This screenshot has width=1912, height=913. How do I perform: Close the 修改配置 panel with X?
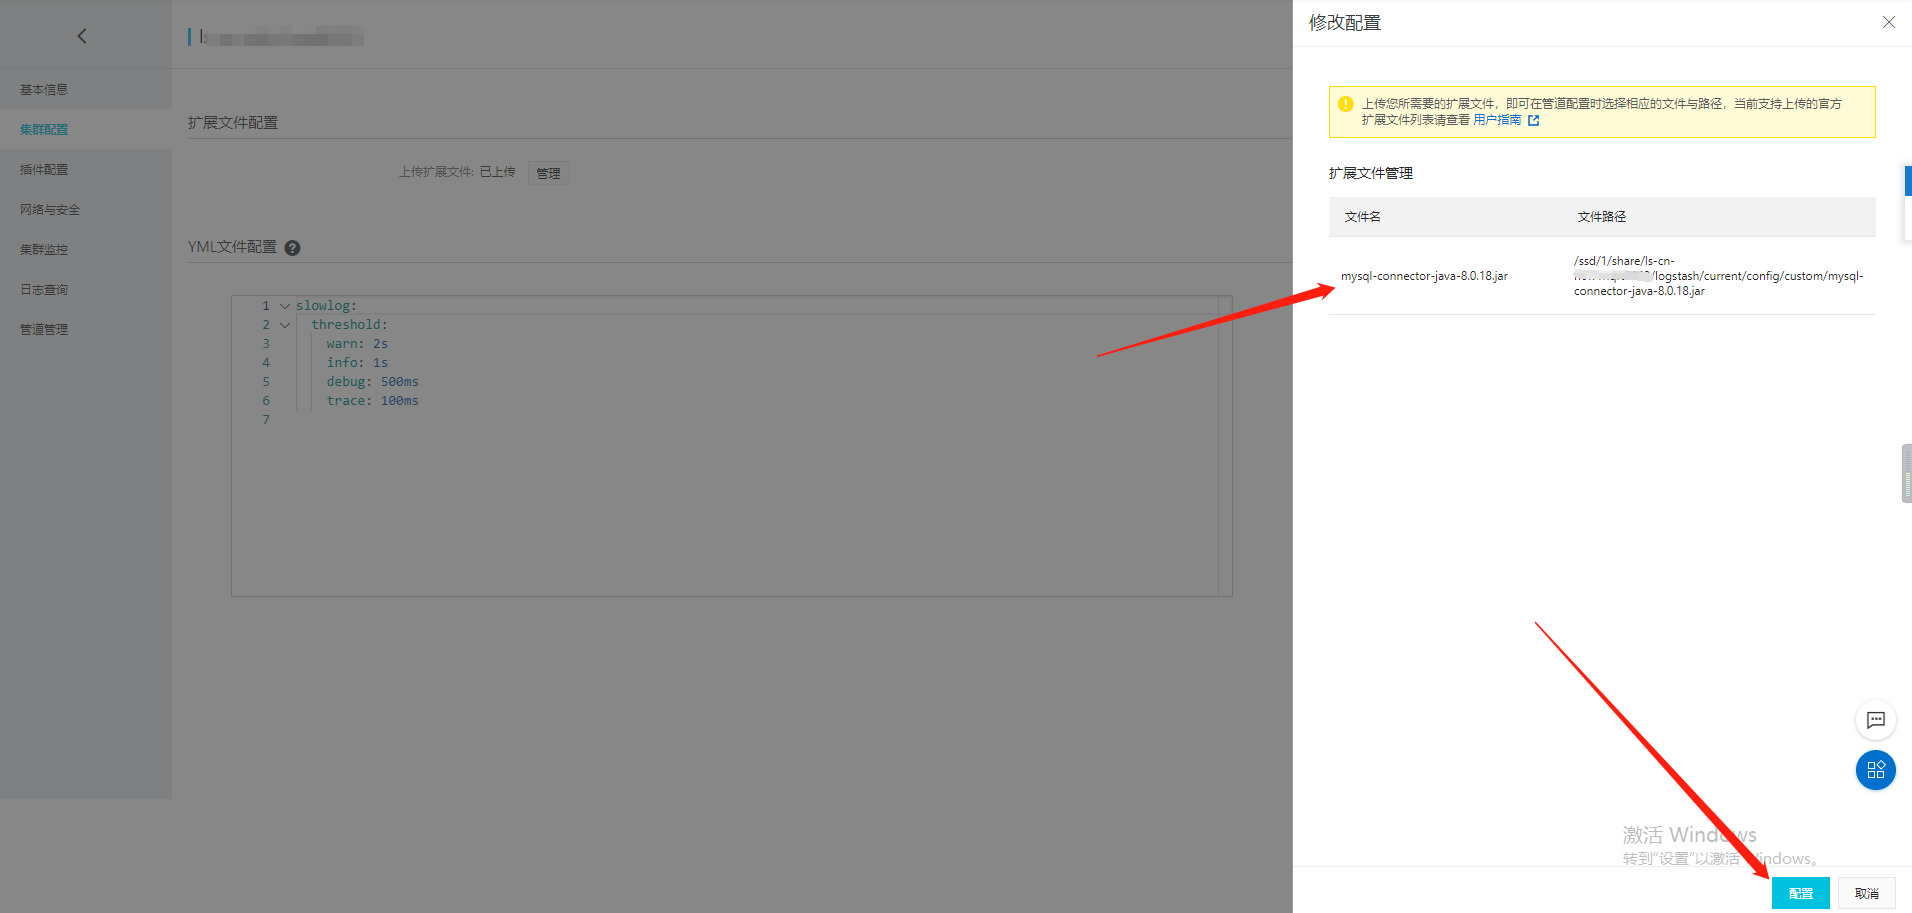point(1888,22)
